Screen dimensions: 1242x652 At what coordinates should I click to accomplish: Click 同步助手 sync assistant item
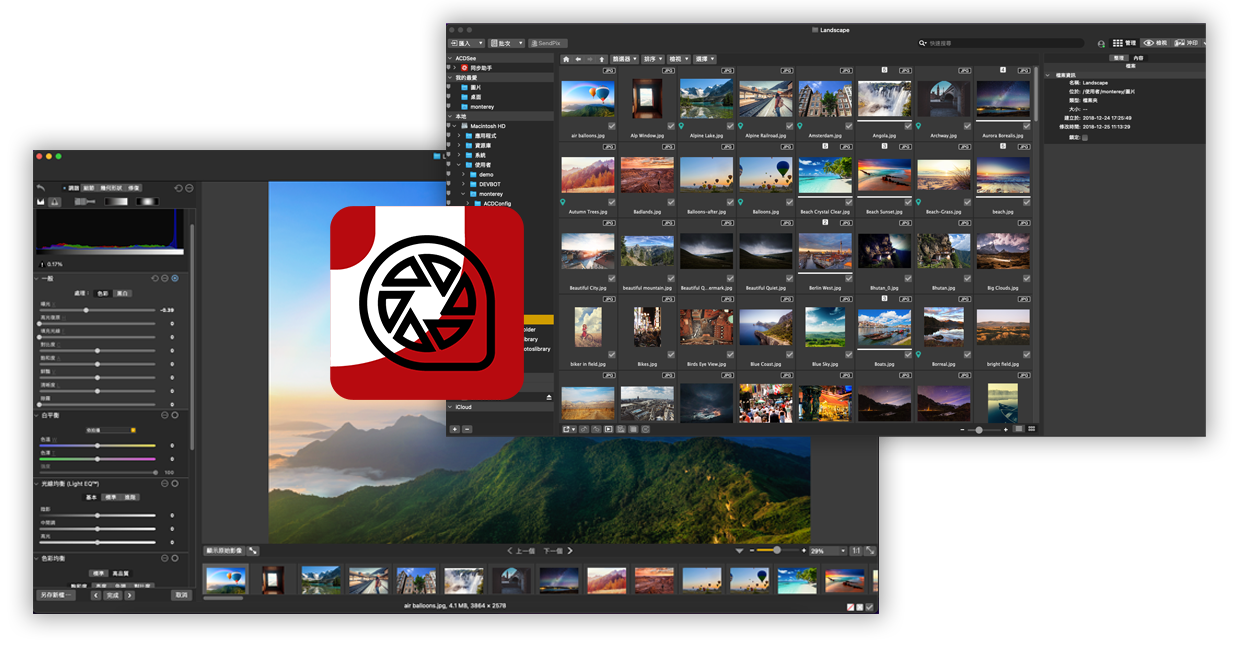click(x=481, y=68)
